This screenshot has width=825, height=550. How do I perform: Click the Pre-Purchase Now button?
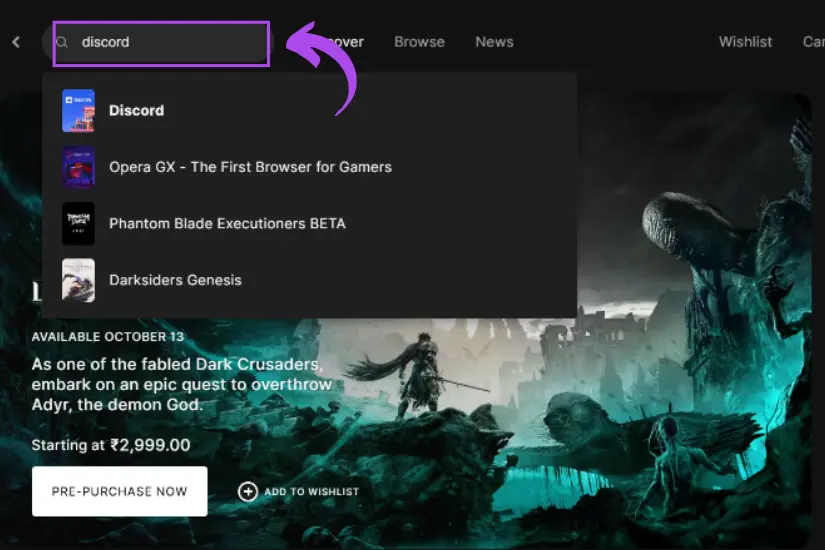(119, 491)
